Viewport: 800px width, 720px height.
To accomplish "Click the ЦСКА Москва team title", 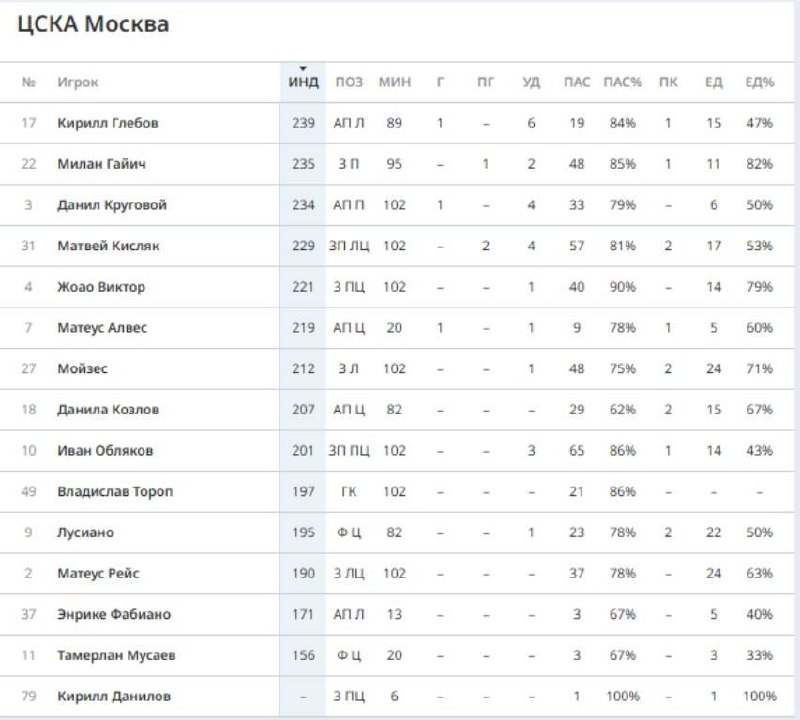I will [93, 25].
